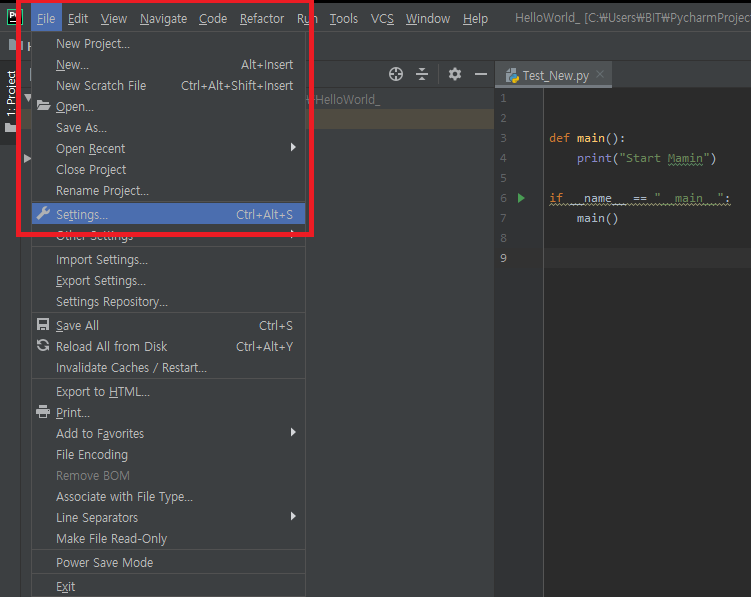751x597 pixels.
Task: Expand Add to Favorites submenu
Action: 168,434
